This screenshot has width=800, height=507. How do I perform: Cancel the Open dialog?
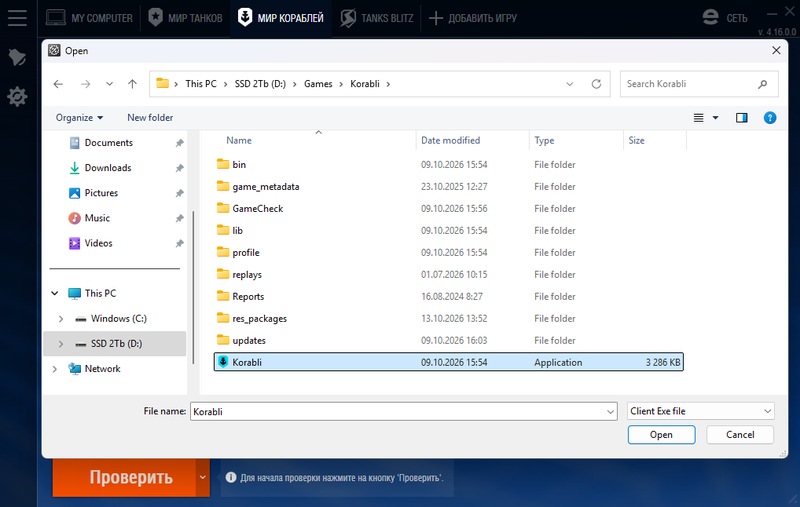click(x=740, y=435)
